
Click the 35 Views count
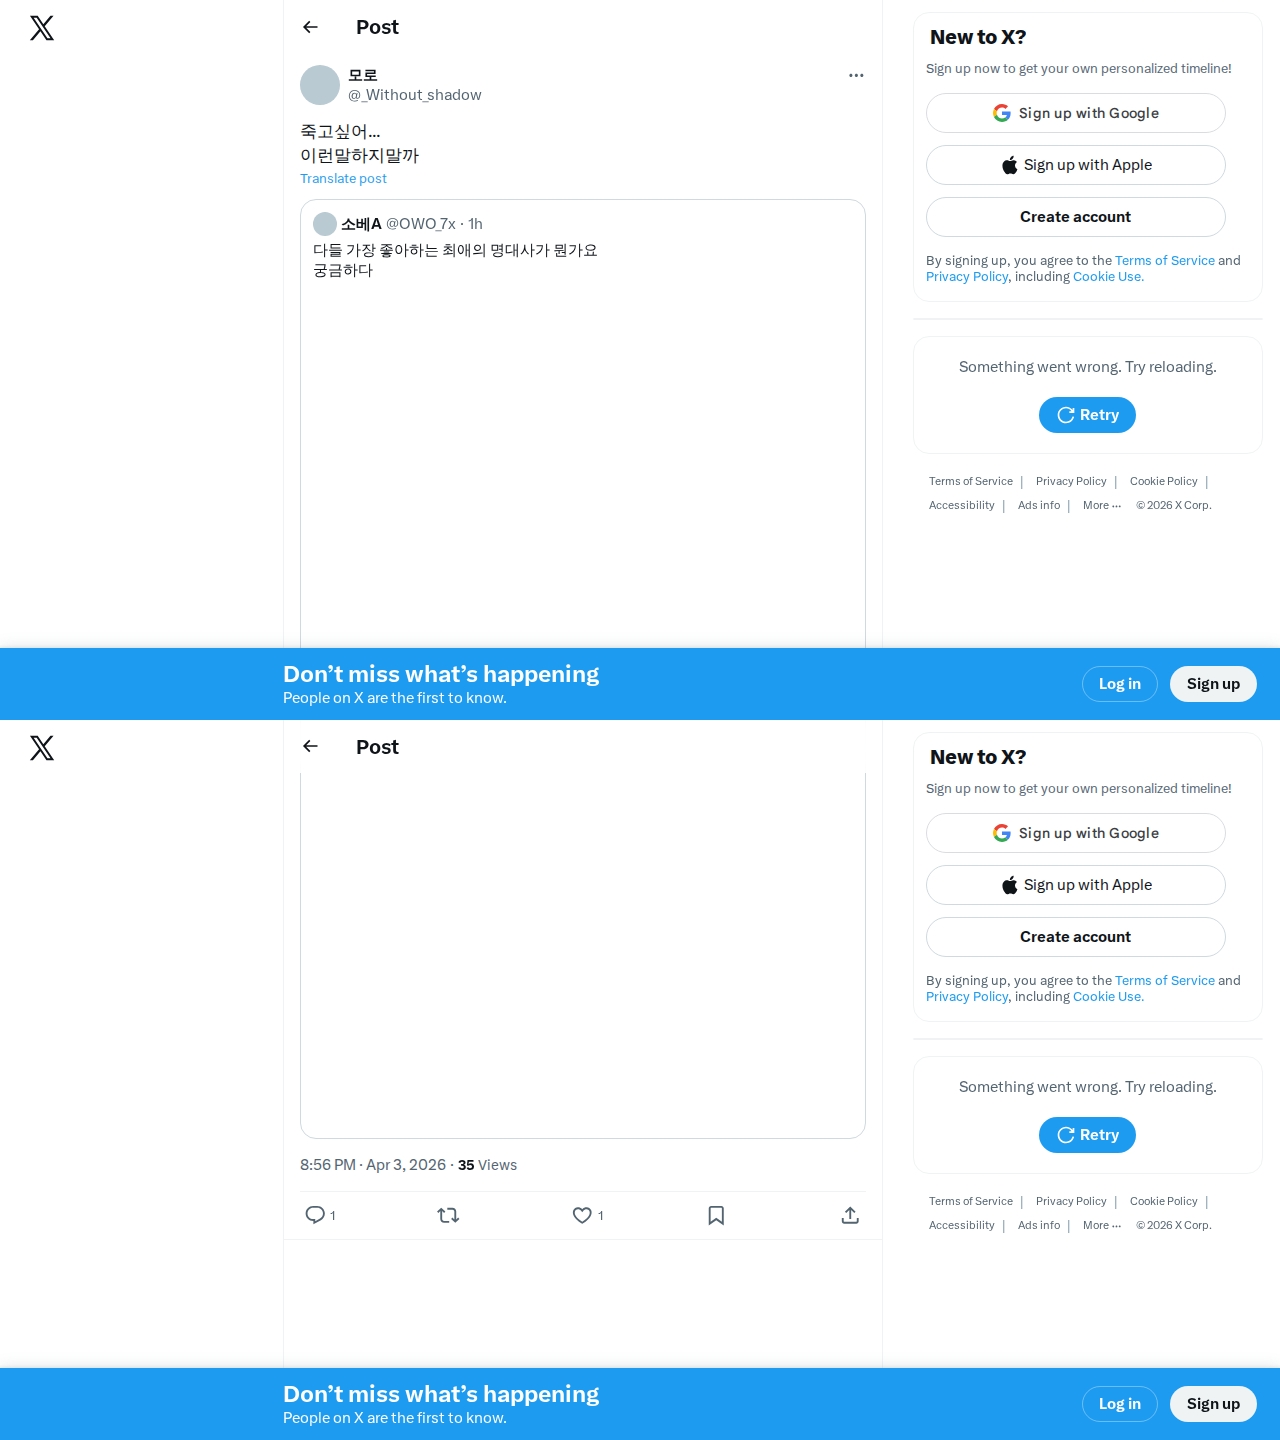click(x=487, y=1165)
